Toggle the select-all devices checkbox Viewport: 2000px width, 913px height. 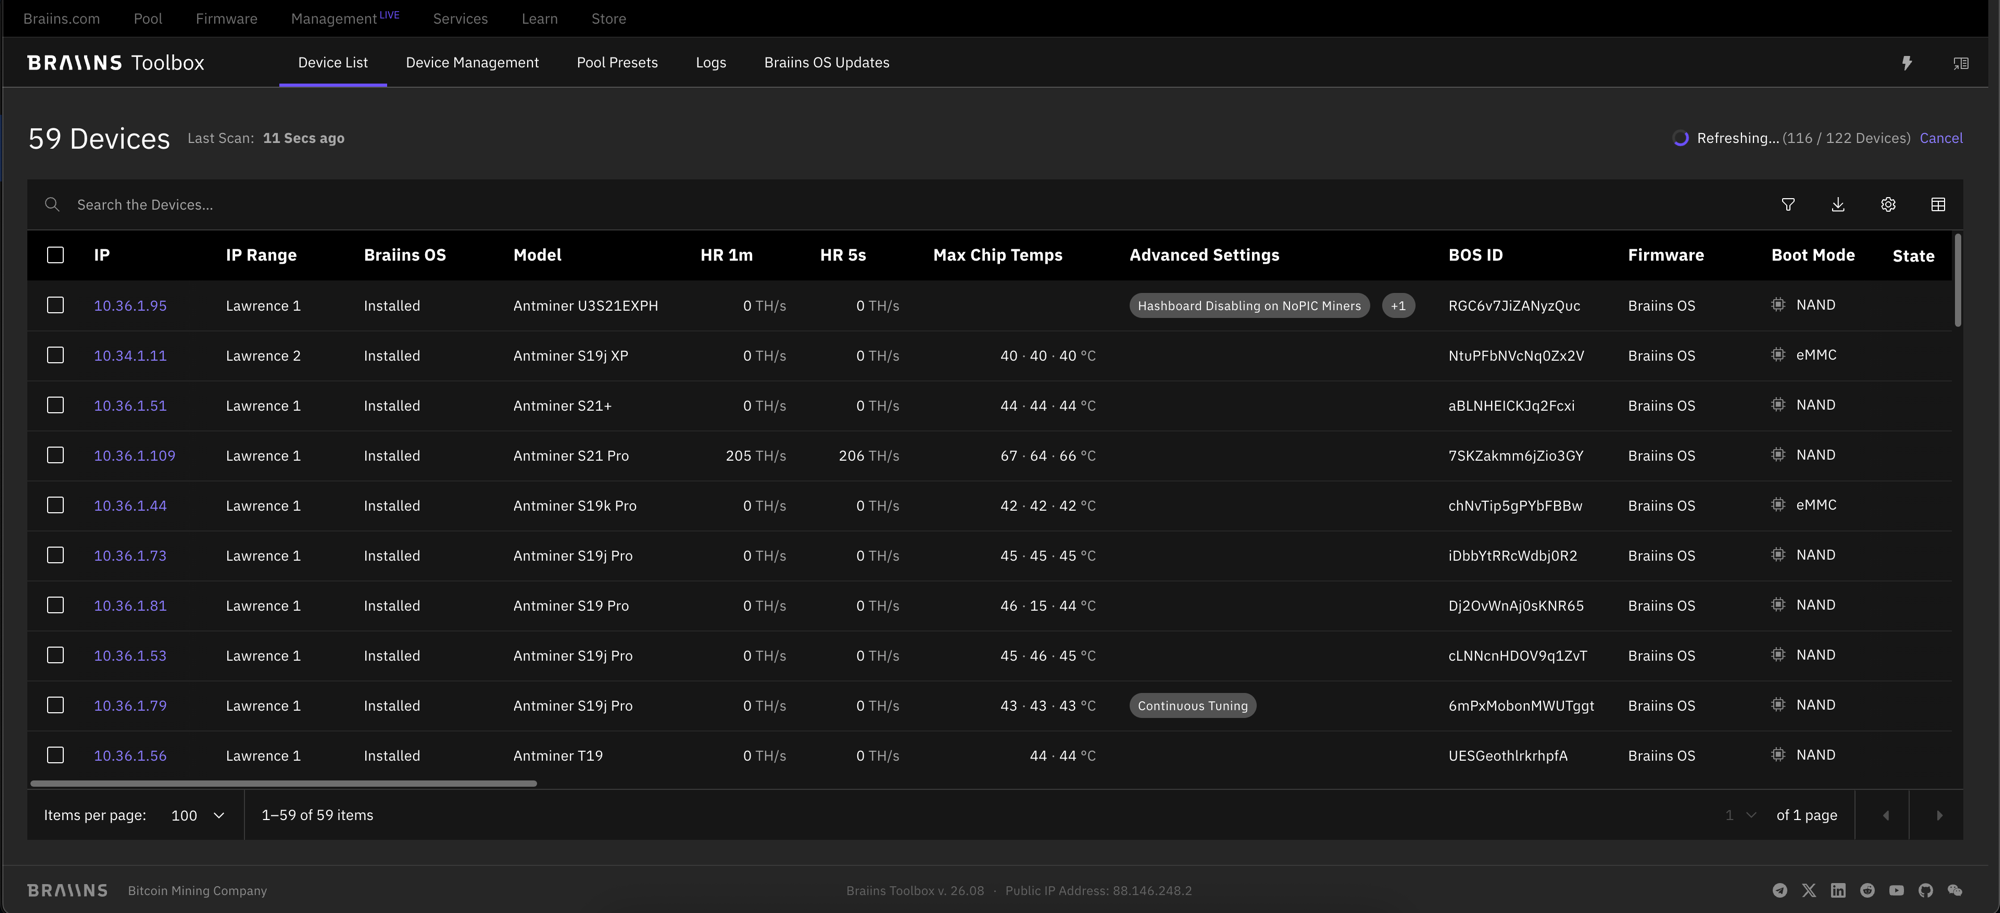coord(56,255)
